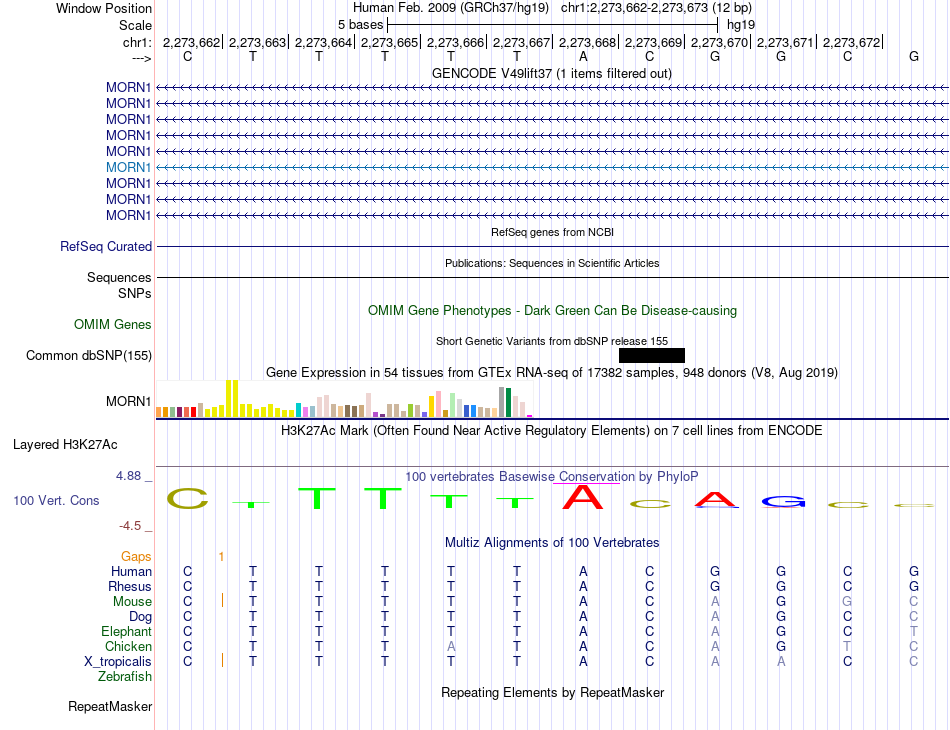Click the GENCODE V49lift37 track title
950x730 pixels.
coord(552,74)
